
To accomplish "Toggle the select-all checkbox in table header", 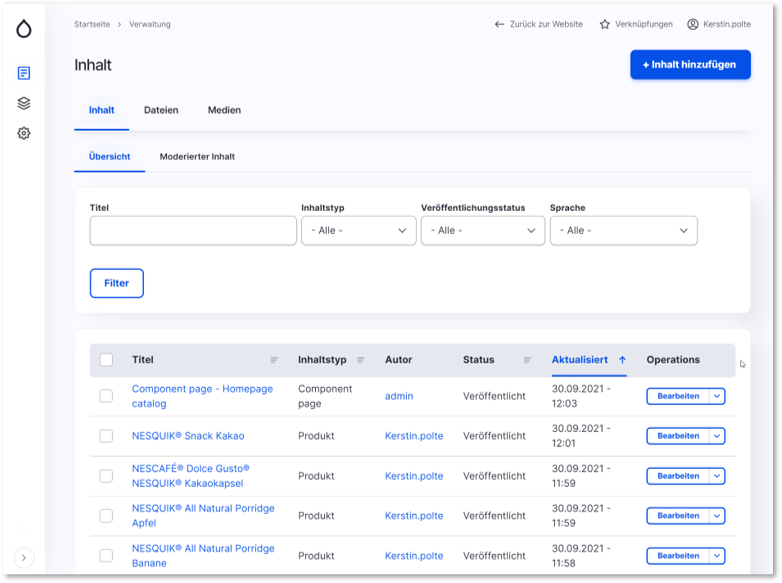I will pyautogui.click(x=106, y=360).
